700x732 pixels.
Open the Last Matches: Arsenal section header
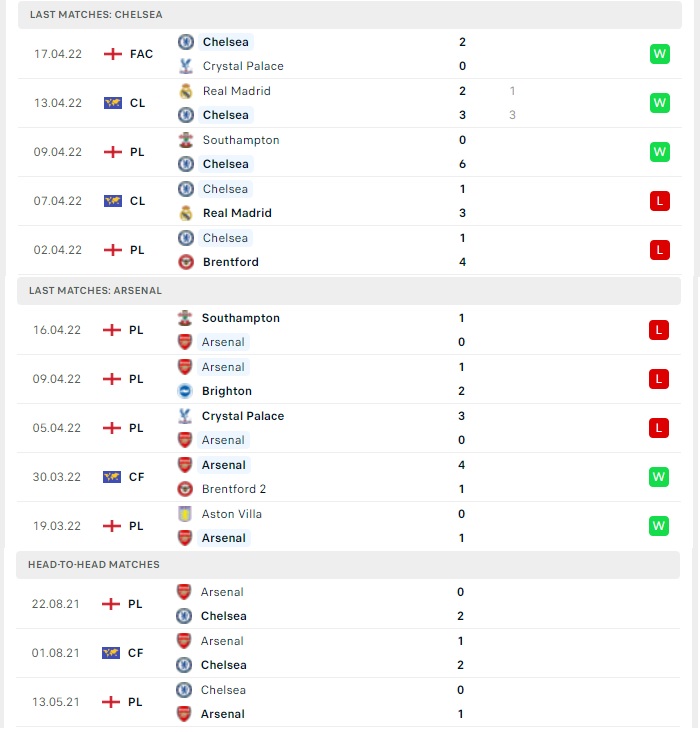(349, 290)
